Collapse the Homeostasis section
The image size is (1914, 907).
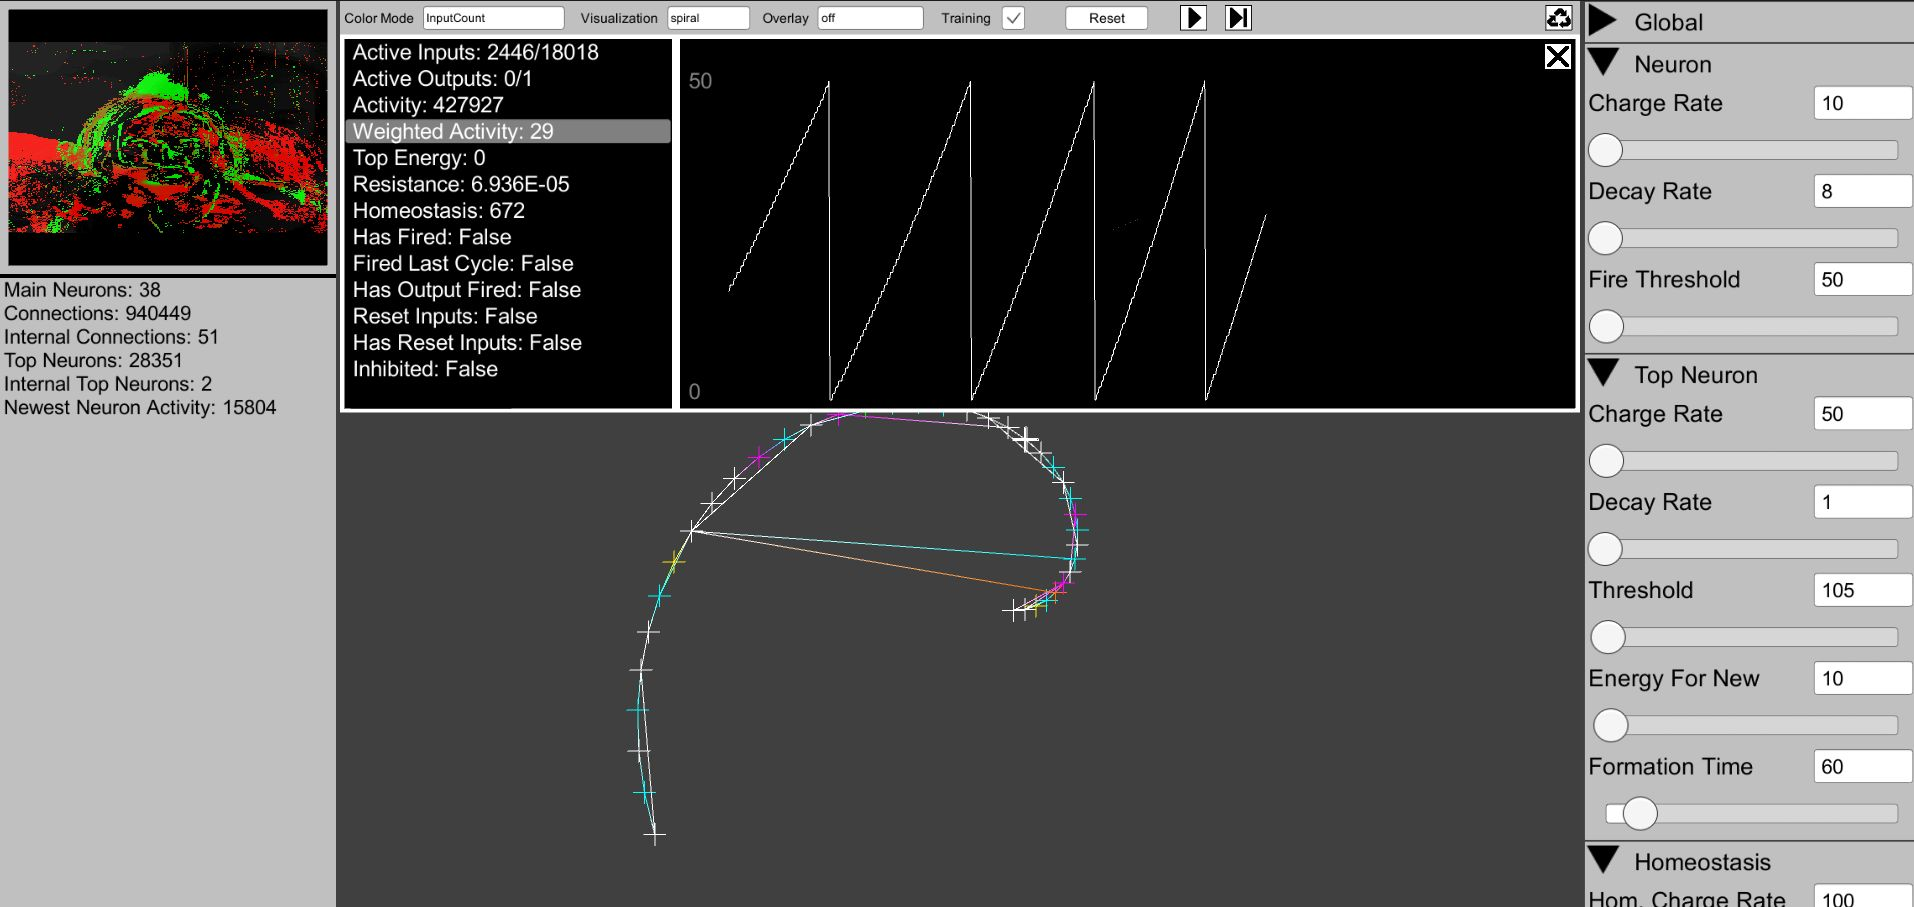(x=1604, y=861)
